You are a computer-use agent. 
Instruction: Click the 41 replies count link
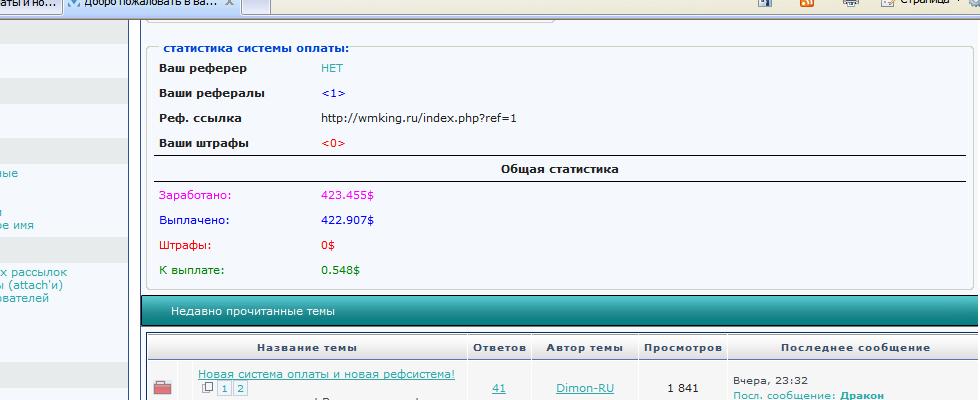point(498,388)
